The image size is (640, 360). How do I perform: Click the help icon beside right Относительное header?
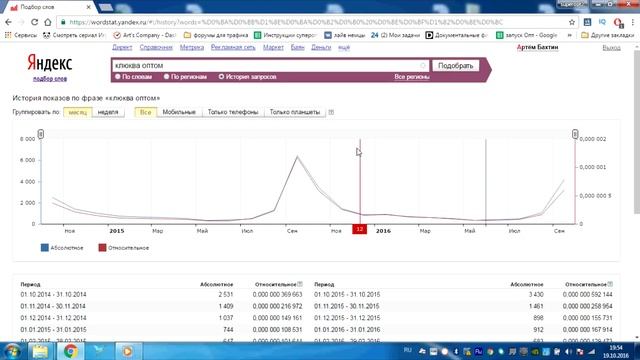click(x=610, y=284)
